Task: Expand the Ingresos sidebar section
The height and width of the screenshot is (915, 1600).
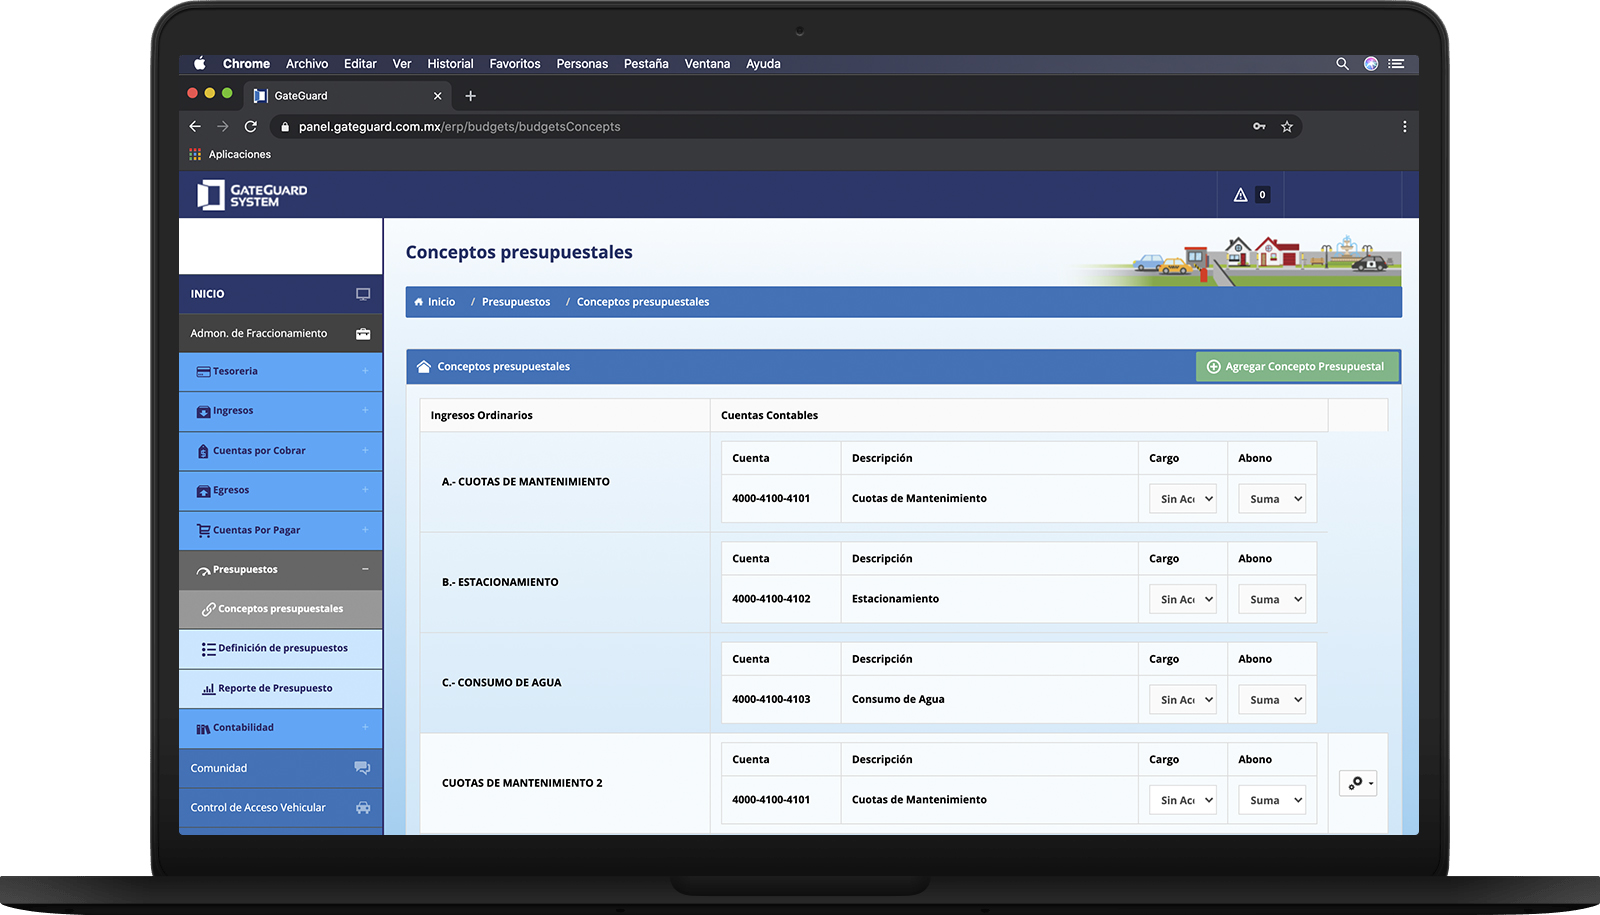Action: point(281,411)
